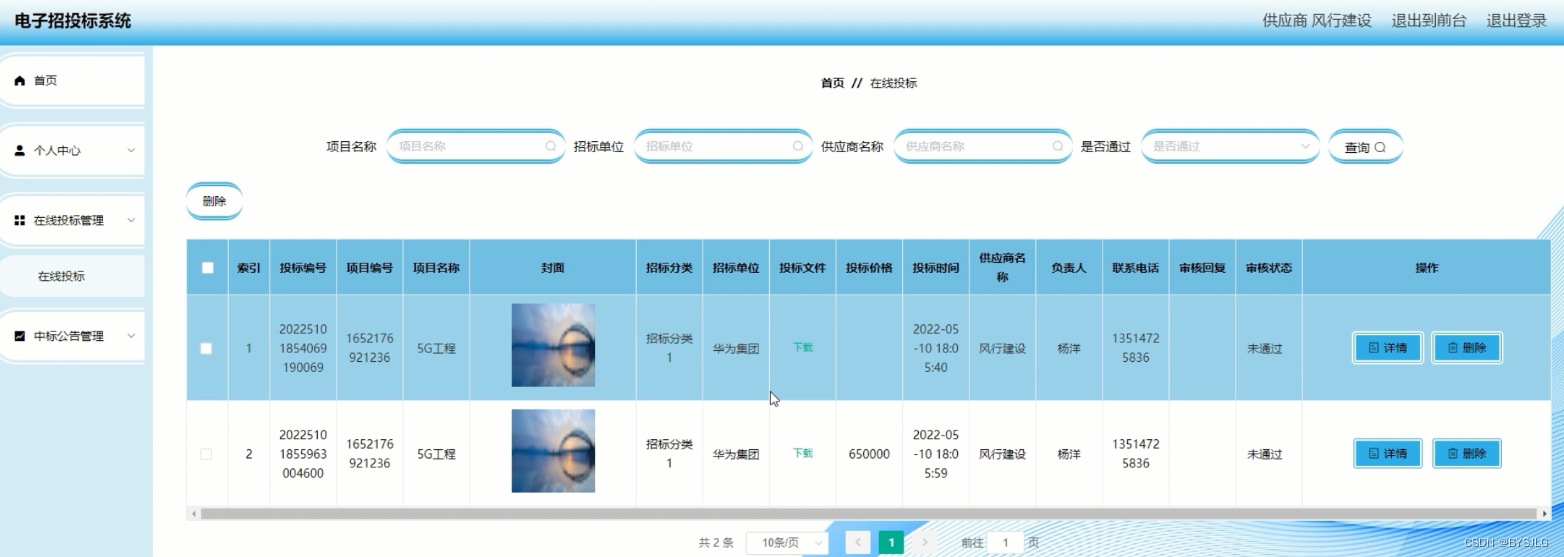The image size is (1564, 557).
Task: Select 在线投标 submenu item
Action: (72, 276)
